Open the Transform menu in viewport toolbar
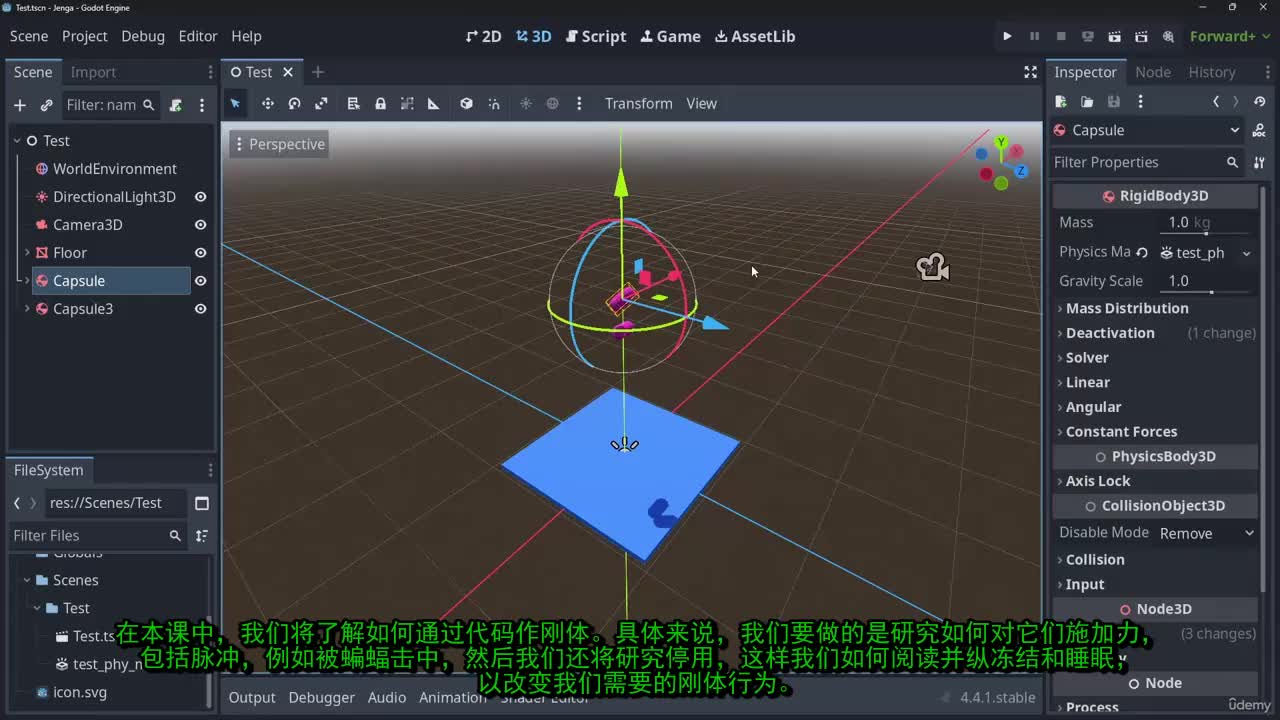Viewport: 1280px width, 720px height. [638, 103]
